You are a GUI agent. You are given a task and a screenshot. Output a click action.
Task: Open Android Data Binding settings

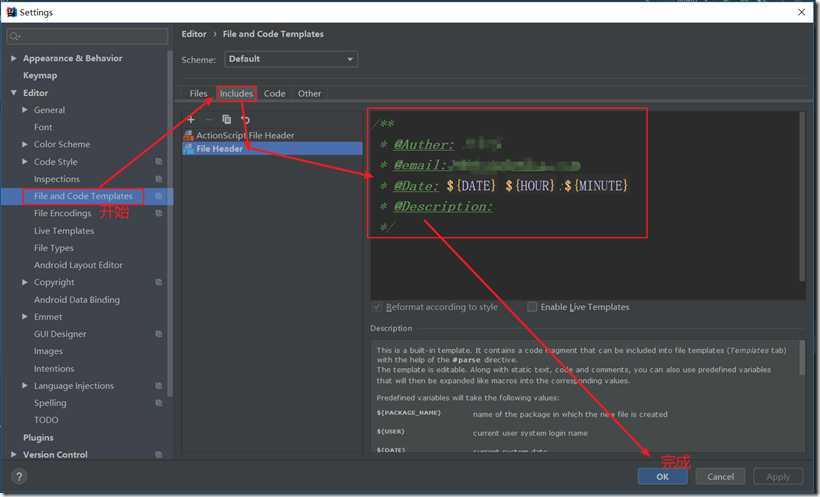tap(76, 300)
